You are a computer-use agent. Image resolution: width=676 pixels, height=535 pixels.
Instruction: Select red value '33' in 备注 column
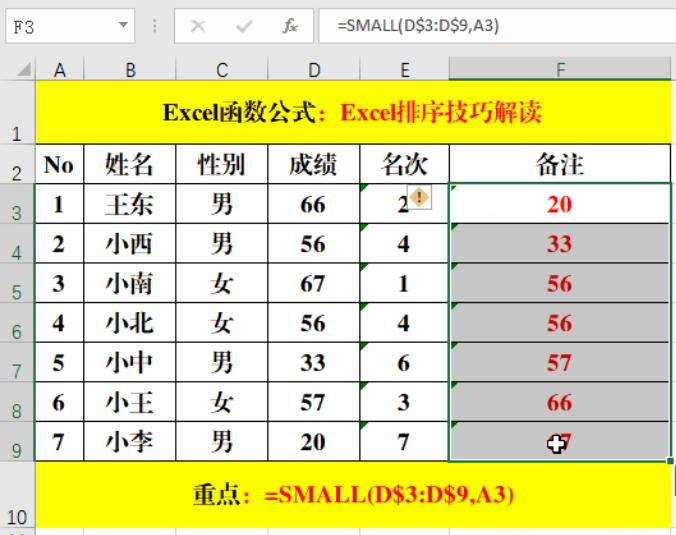[560, 243]
